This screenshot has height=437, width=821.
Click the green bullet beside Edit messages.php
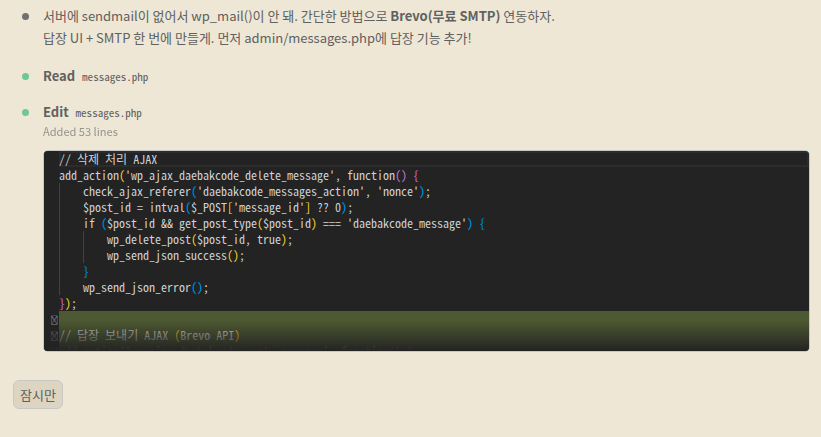26,112
